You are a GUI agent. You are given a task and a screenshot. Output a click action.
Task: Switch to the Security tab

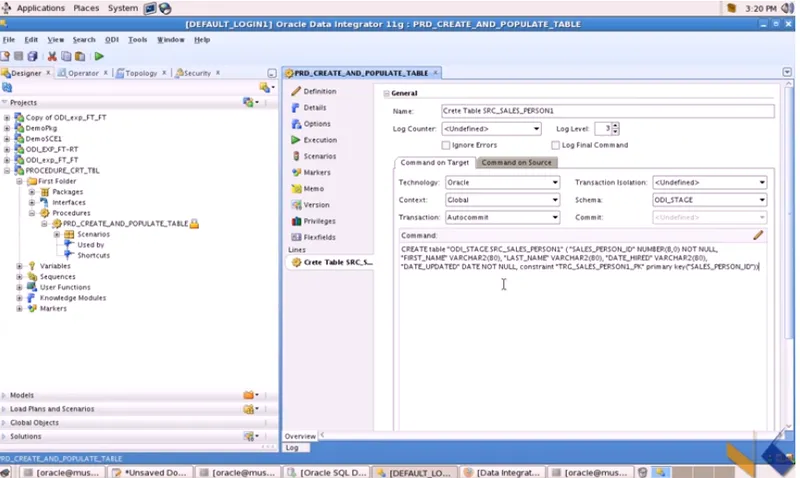[x=196, y=73]
